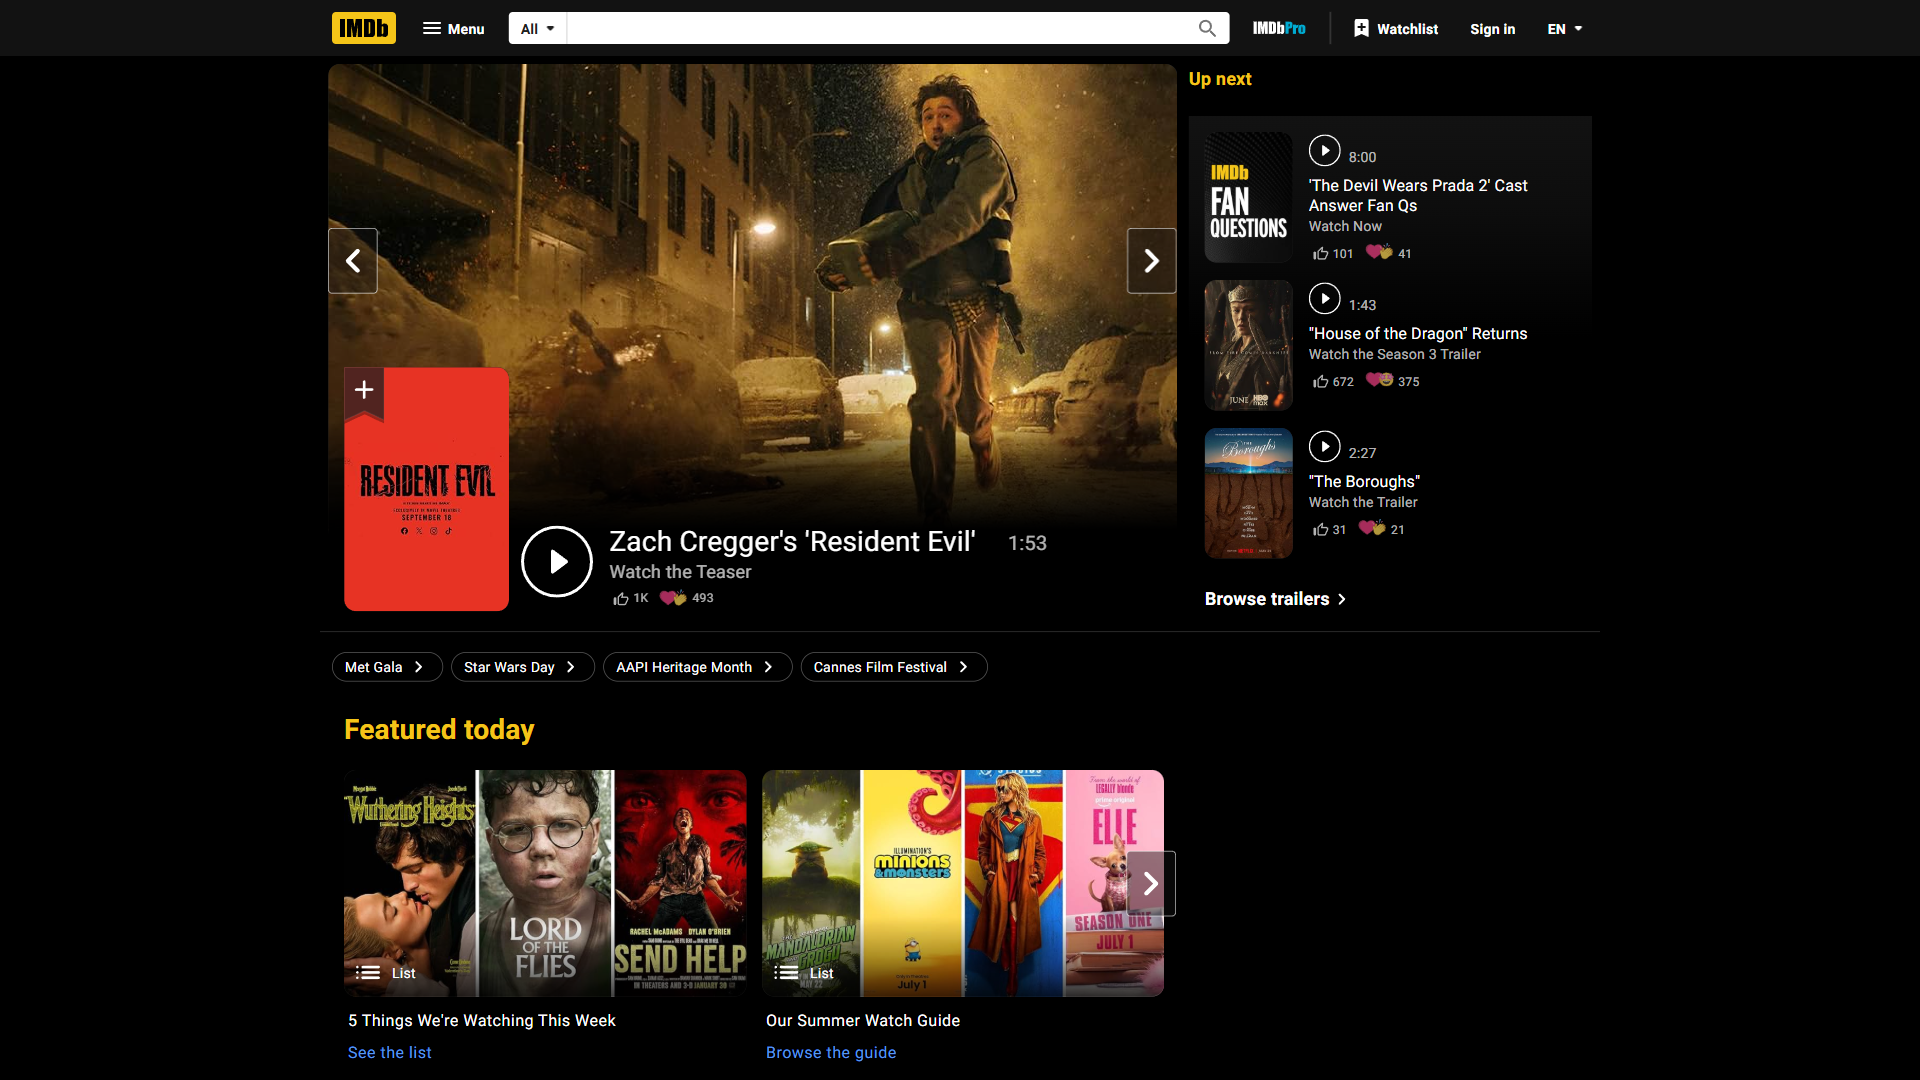Go to previous hero trailer slide

353,261
